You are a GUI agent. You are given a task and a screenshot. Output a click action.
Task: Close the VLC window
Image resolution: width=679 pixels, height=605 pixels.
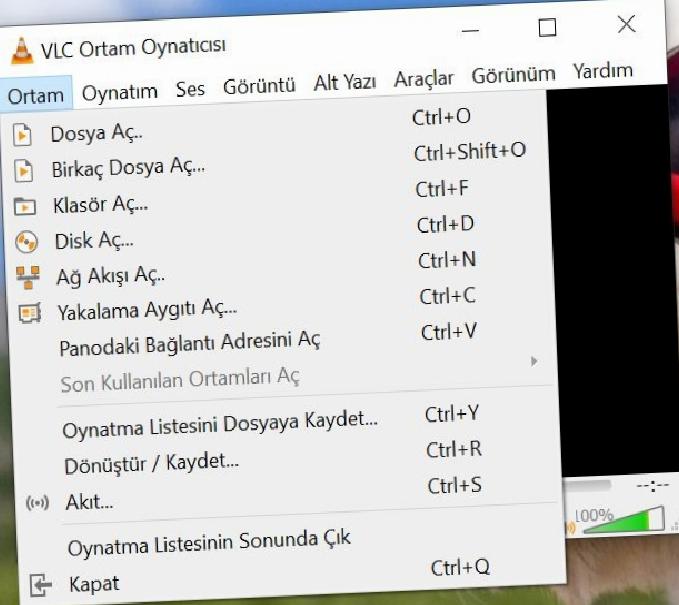click(x=626, y=24)
